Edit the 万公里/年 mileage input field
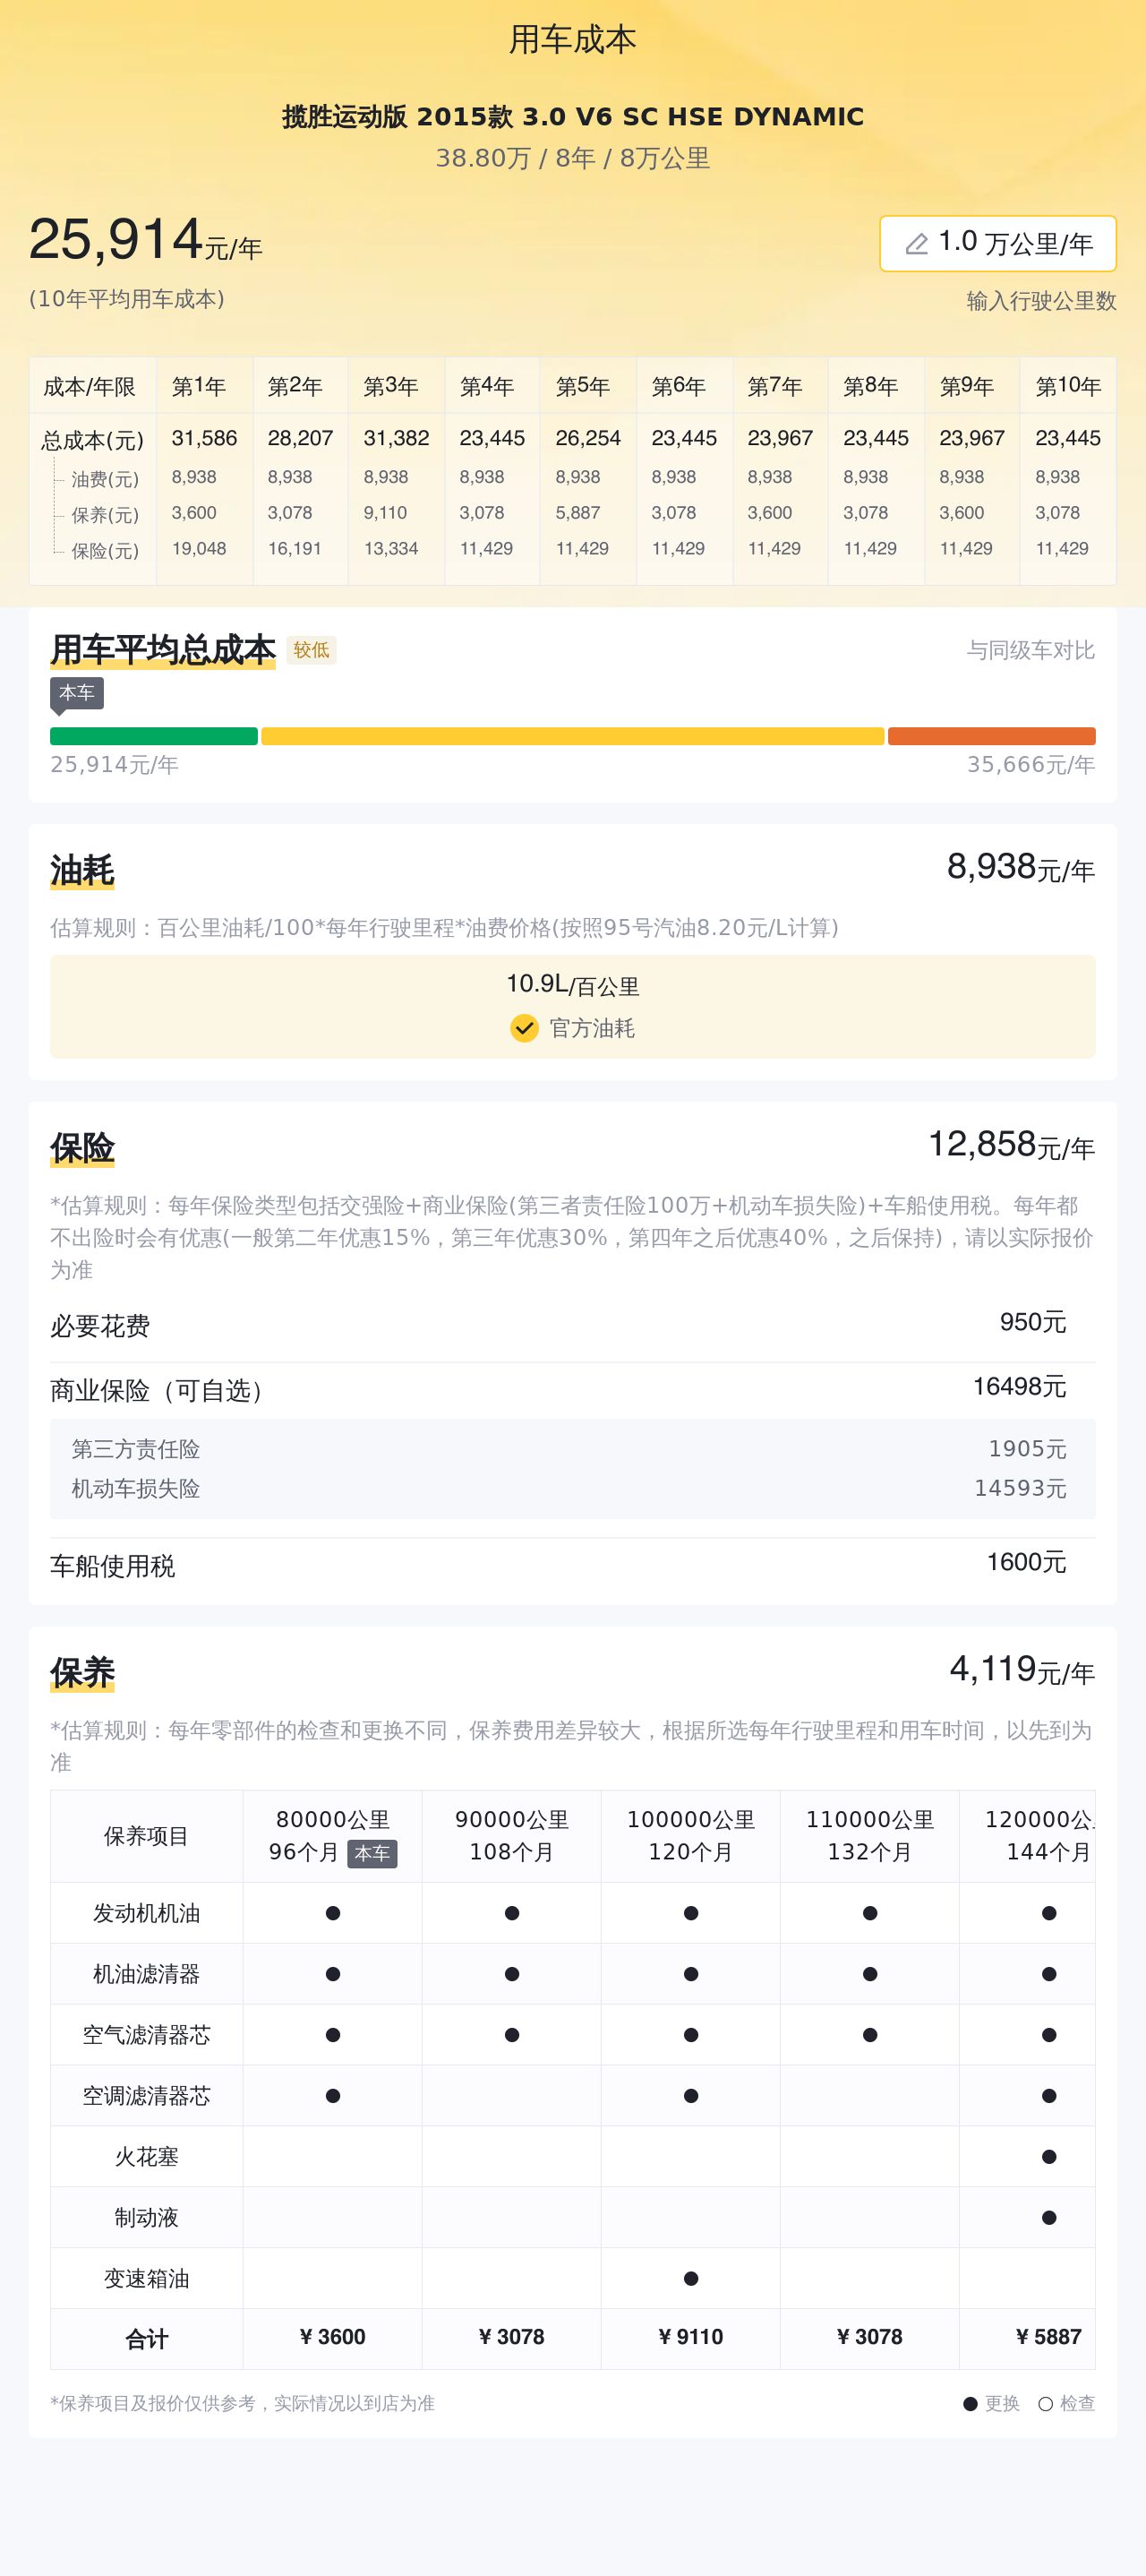Viewport: 1146px width, 2576px height. [997, 243]
